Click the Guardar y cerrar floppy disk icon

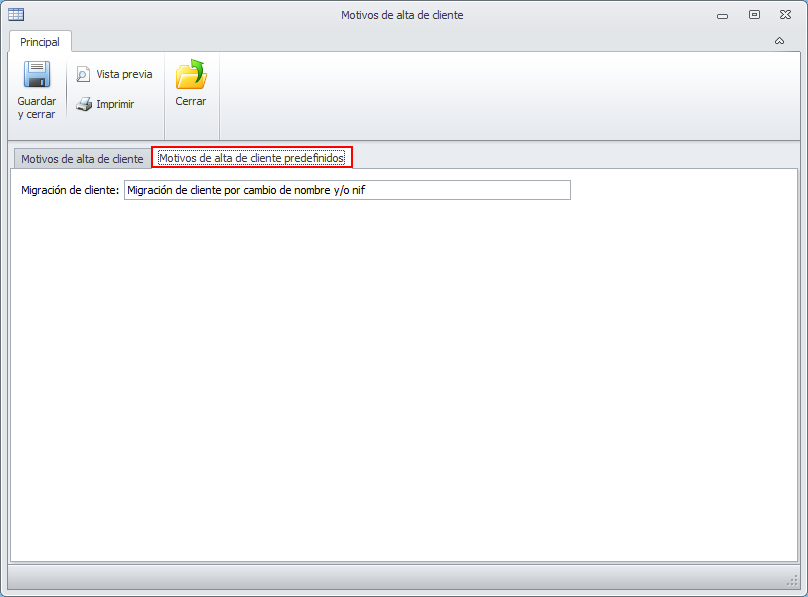tap(37, 74)
